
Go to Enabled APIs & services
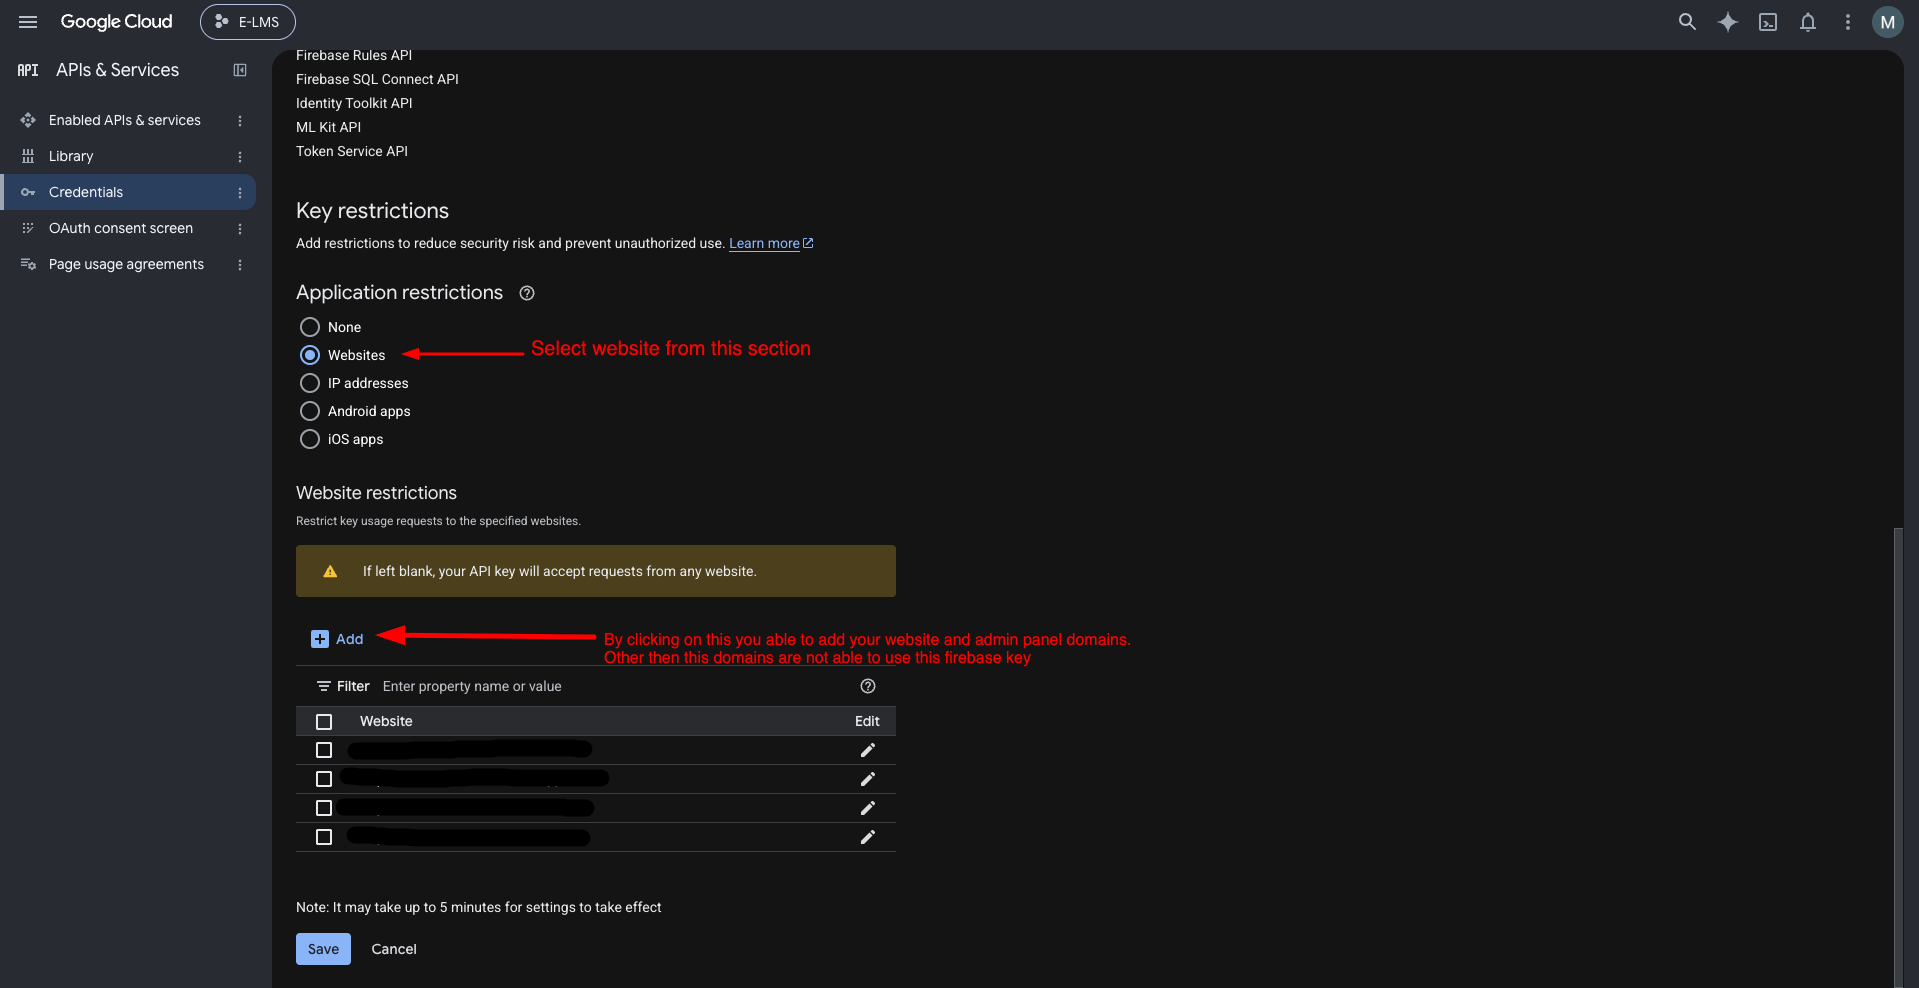[125, 120]
